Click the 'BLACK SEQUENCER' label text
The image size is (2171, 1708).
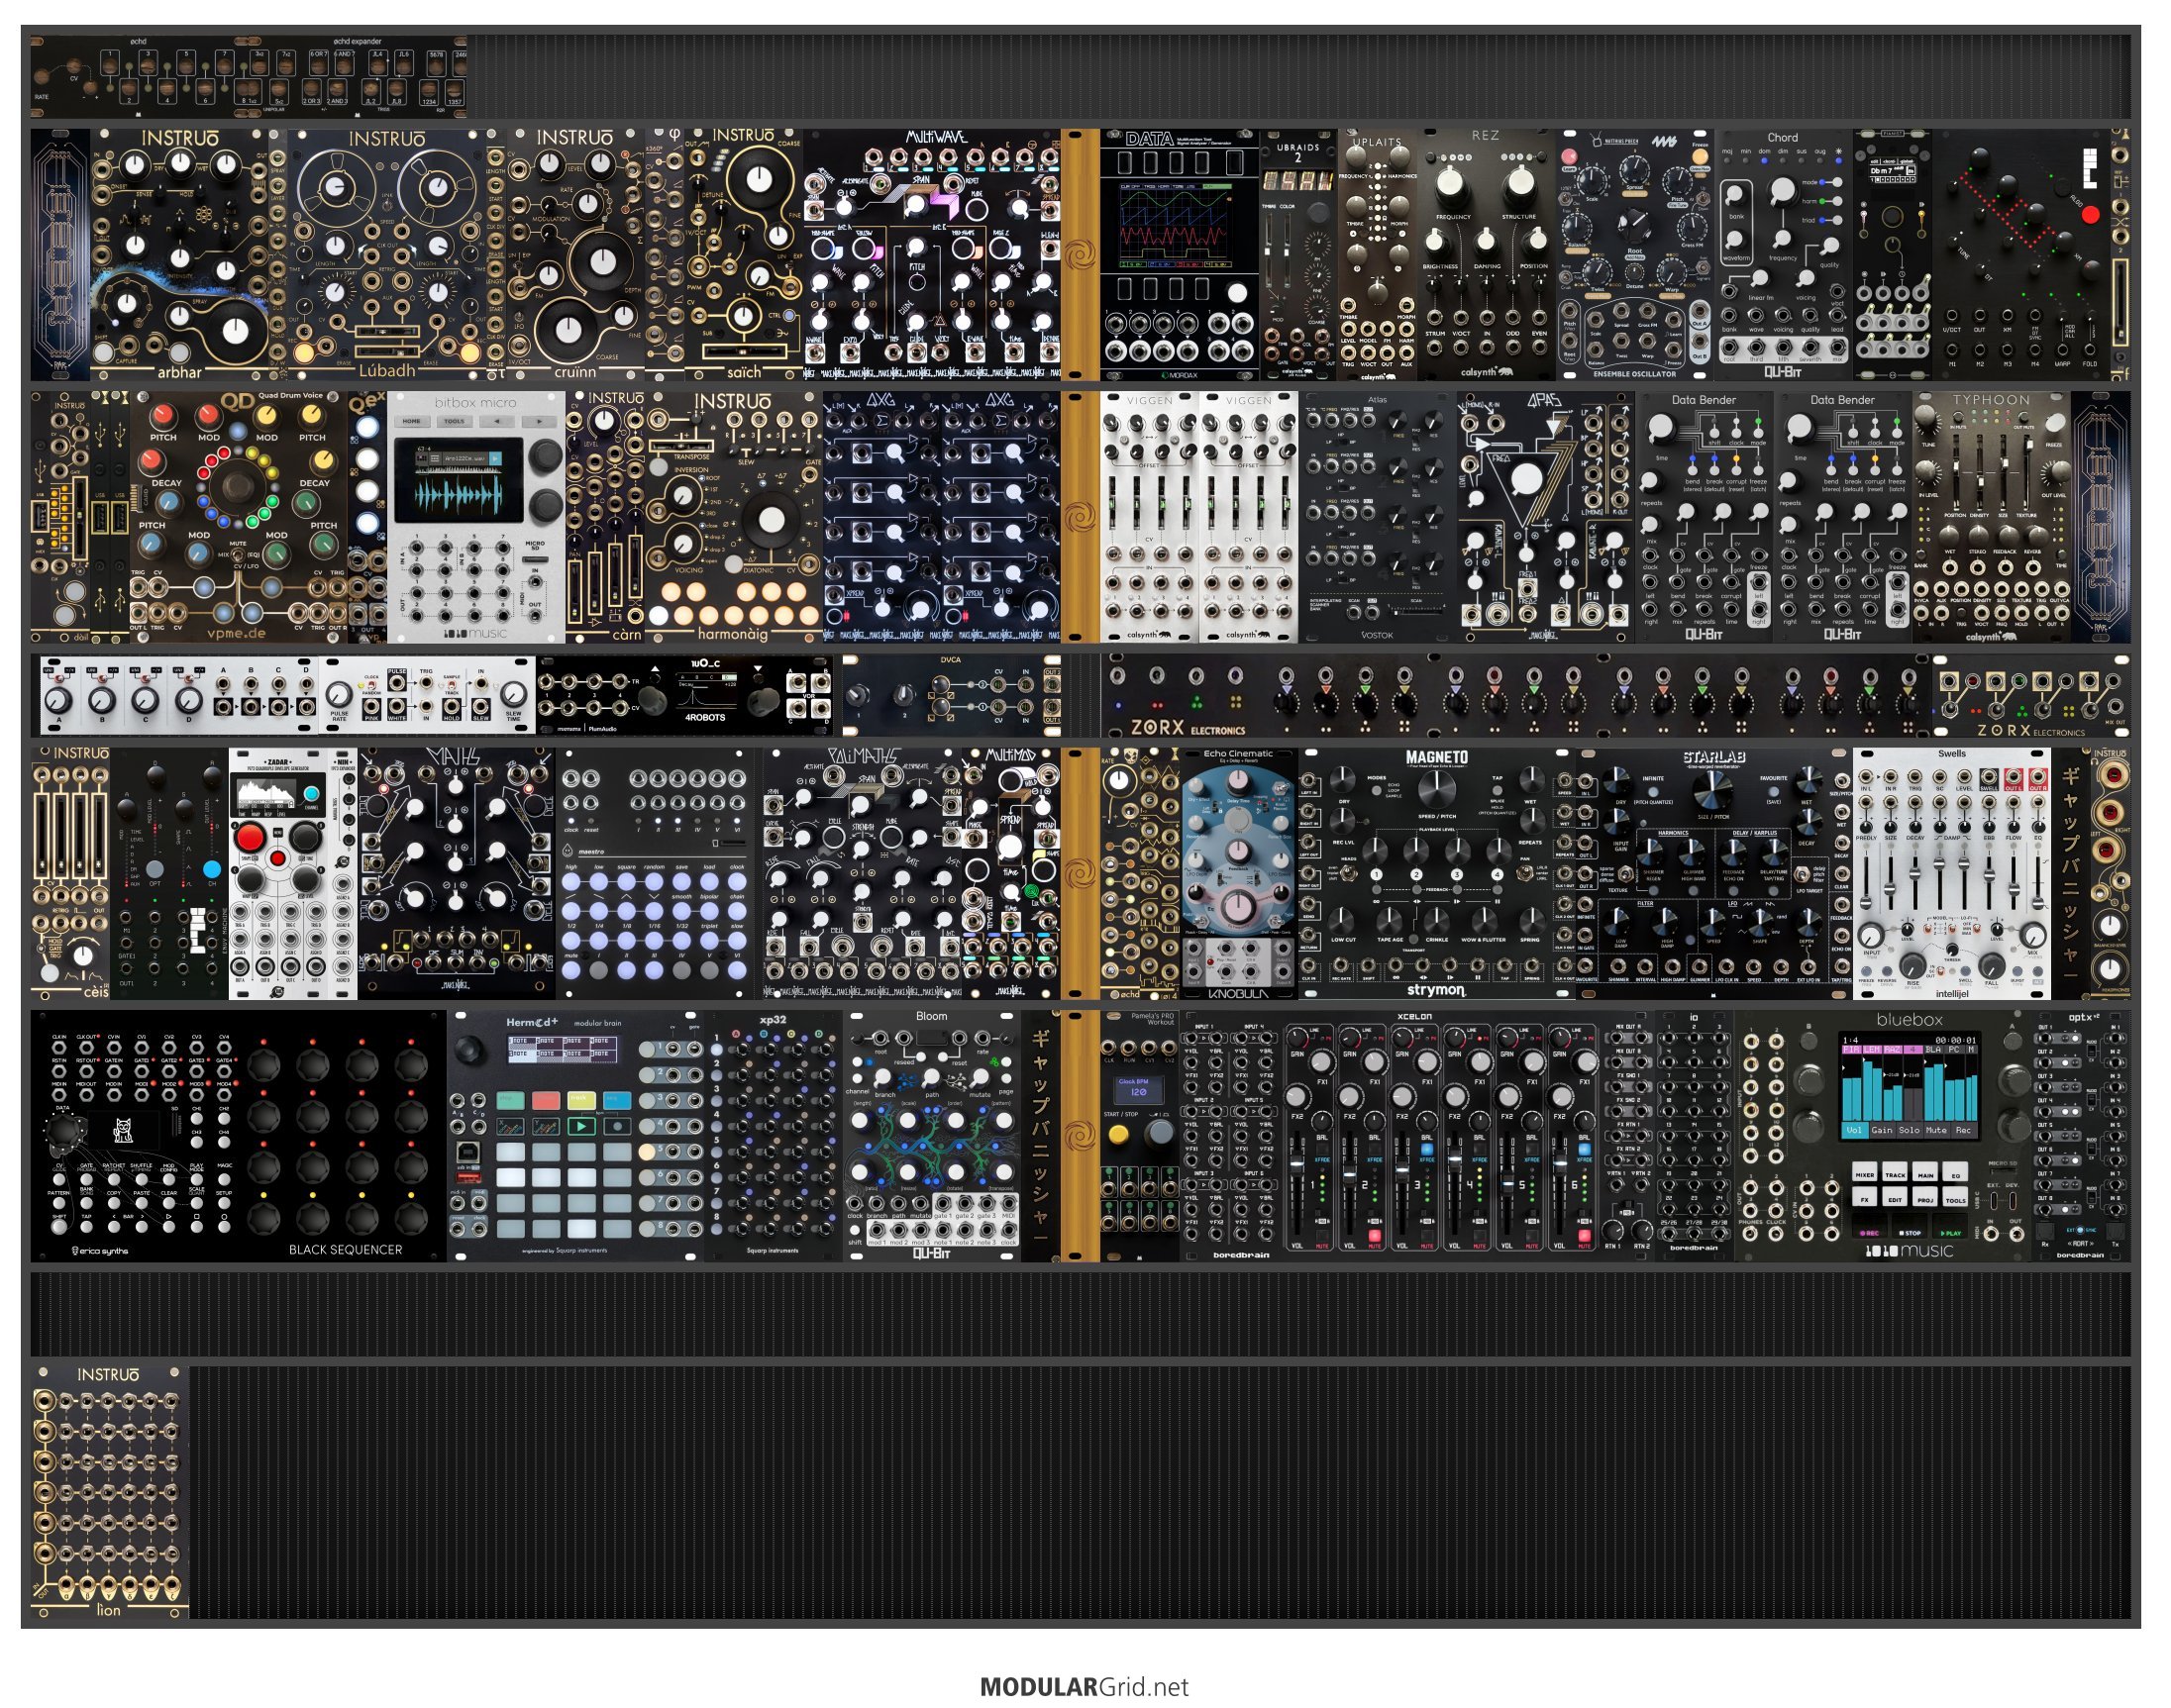[345, 1249]
